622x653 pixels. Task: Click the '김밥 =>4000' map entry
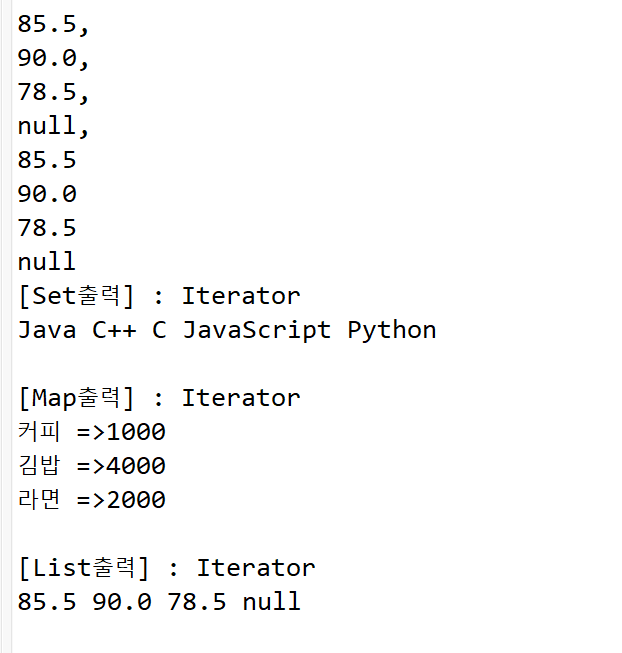click(92, 466)
